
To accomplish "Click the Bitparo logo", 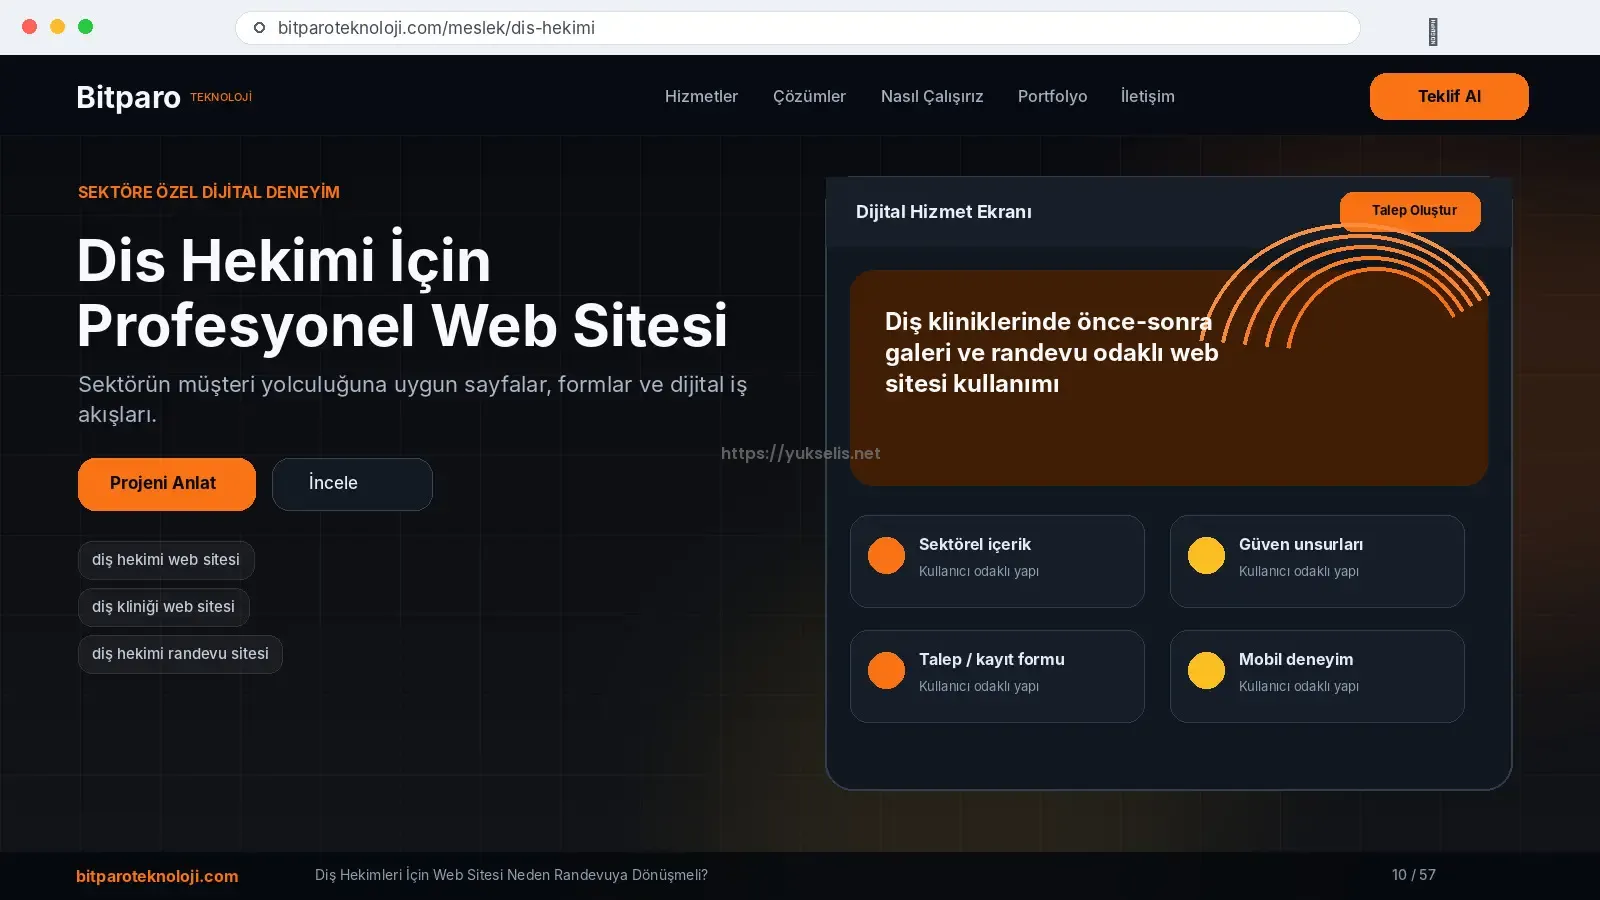I will [x=128, y=97].
